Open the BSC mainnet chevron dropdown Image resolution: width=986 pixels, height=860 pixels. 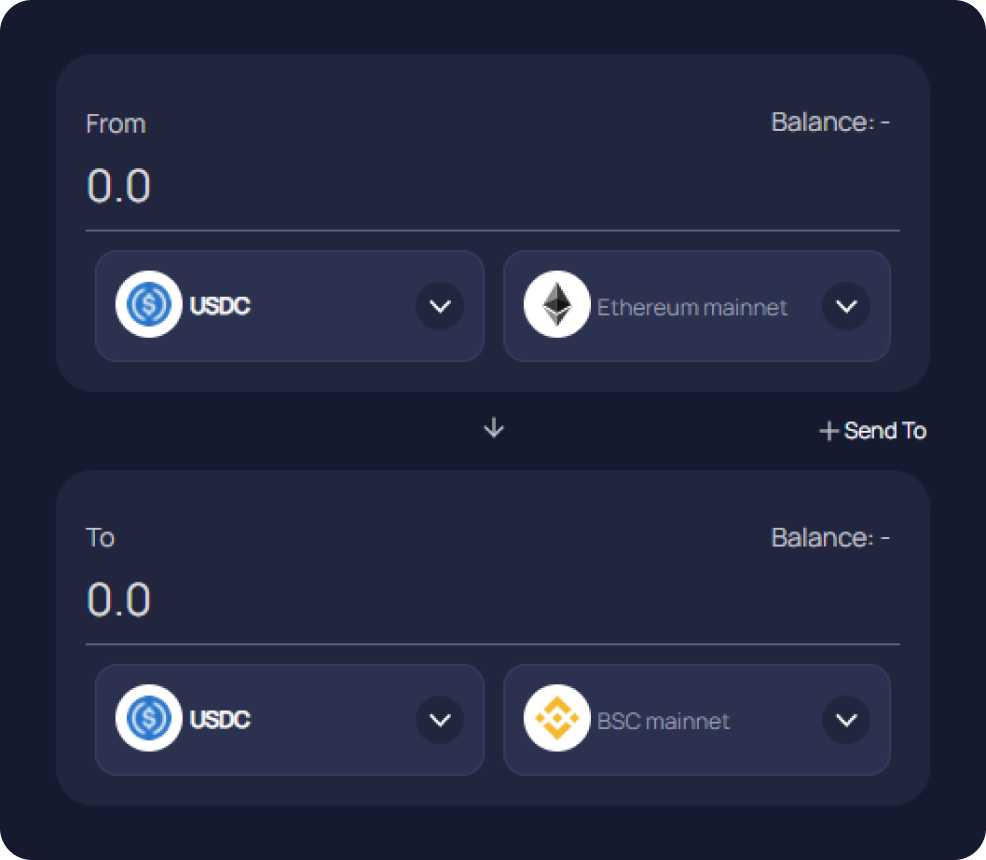(x=846, y=720)
